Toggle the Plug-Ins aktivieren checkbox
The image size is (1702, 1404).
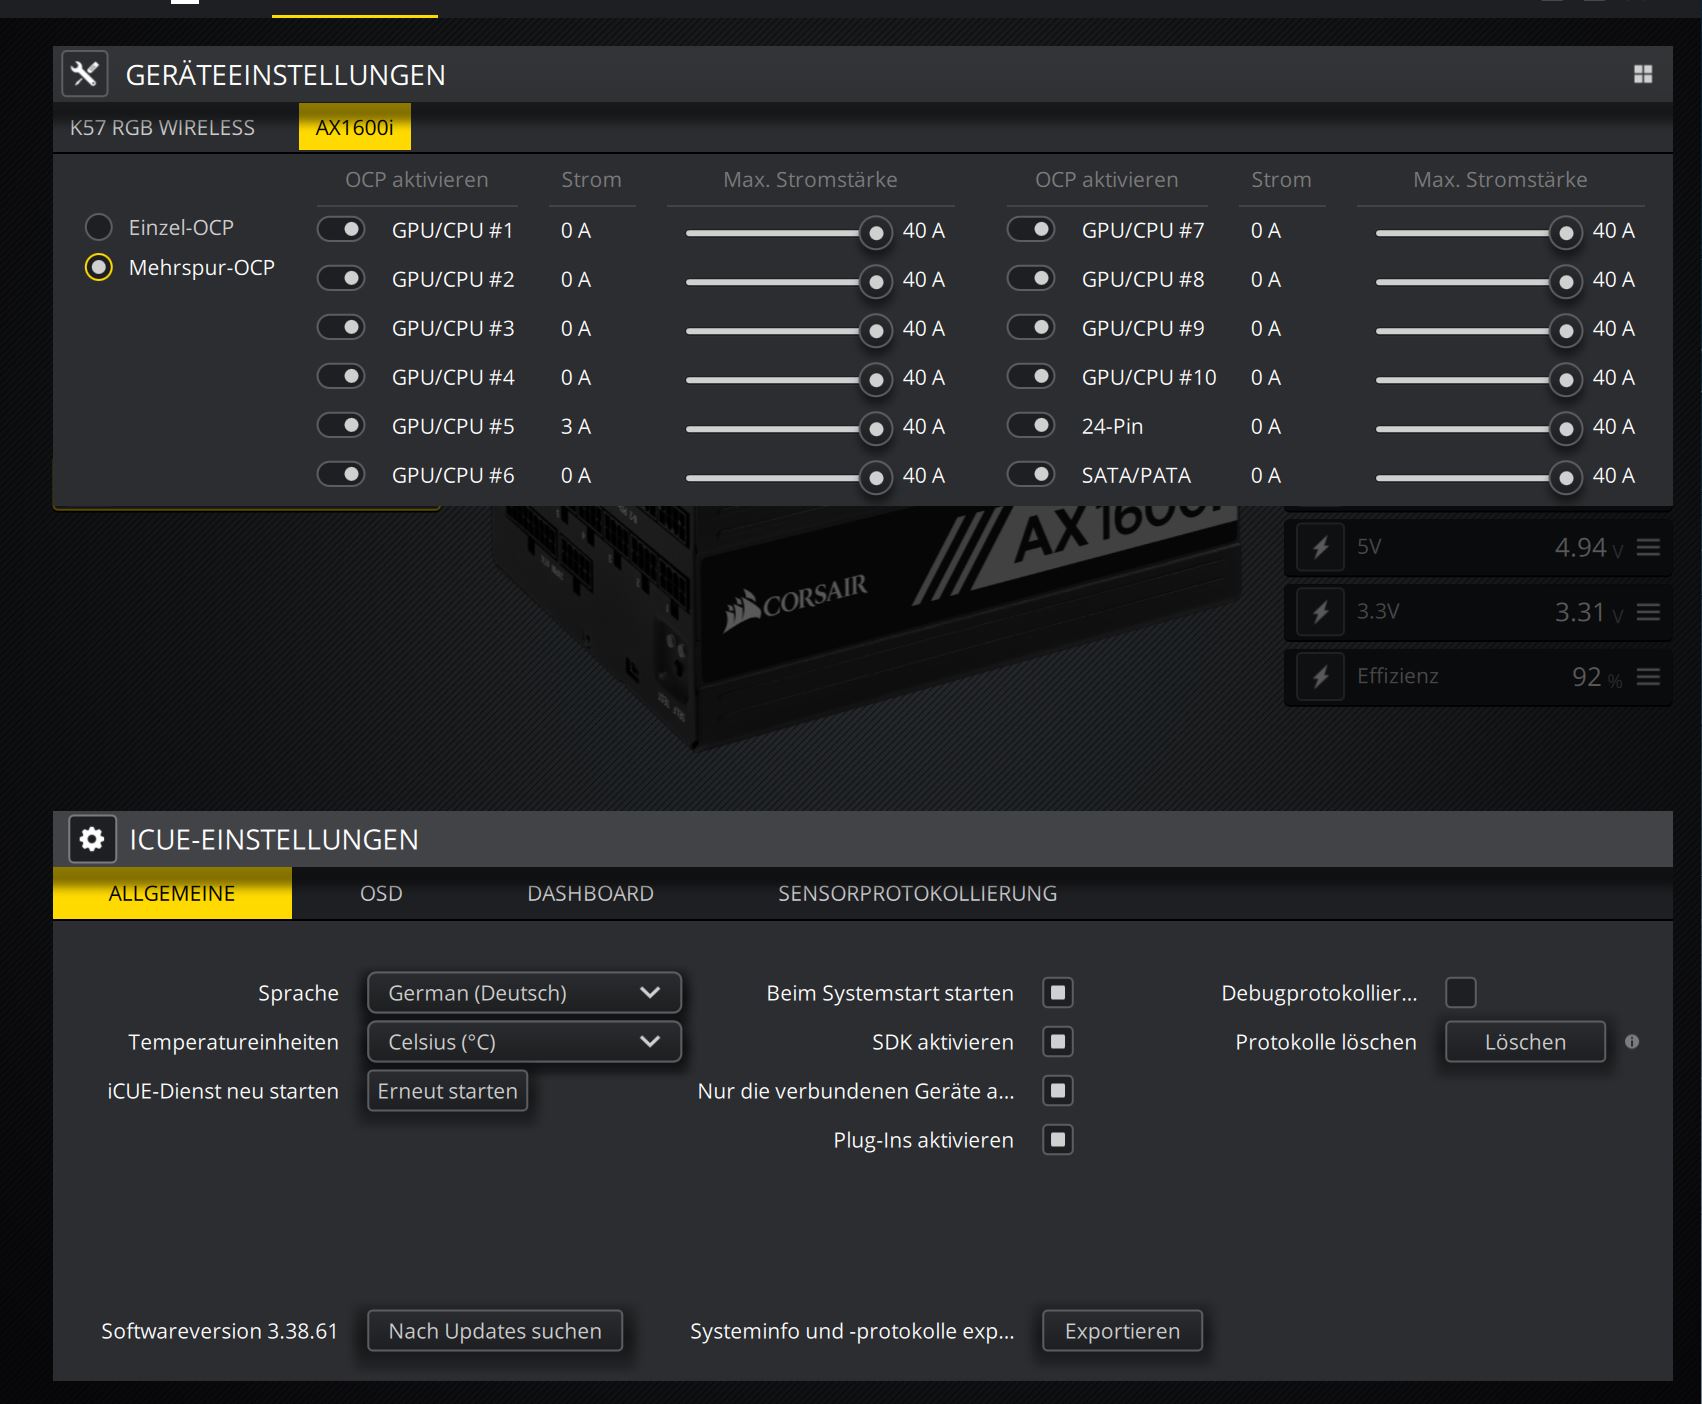point(1058,1140)
